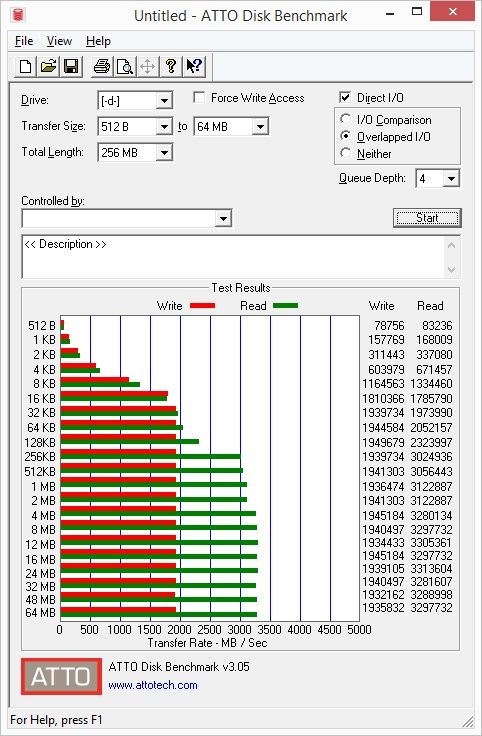This screenshot has height=736, width=482.
Task: Click the red Write legend swatch
Action: 202,306
